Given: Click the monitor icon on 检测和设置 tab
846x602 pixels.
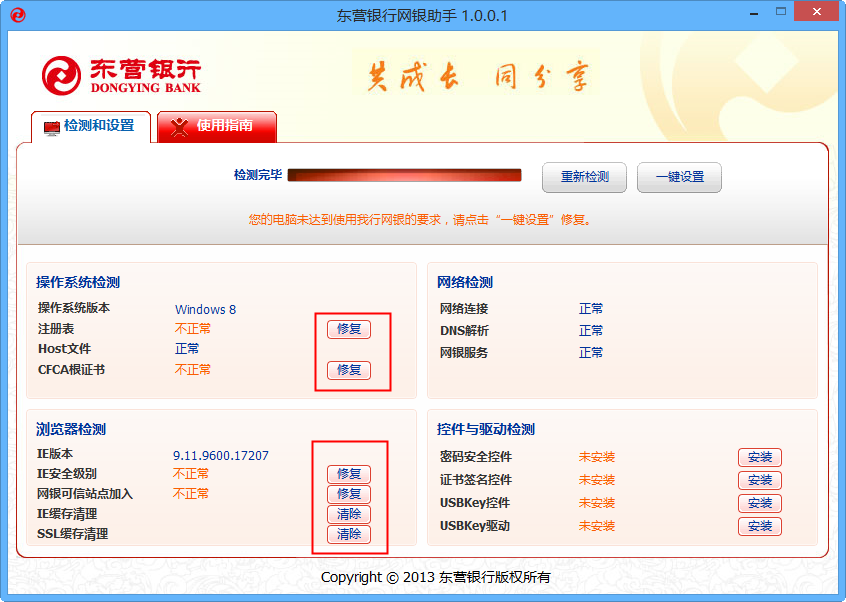Looking at the screenshot, I should tap(52, 128).
